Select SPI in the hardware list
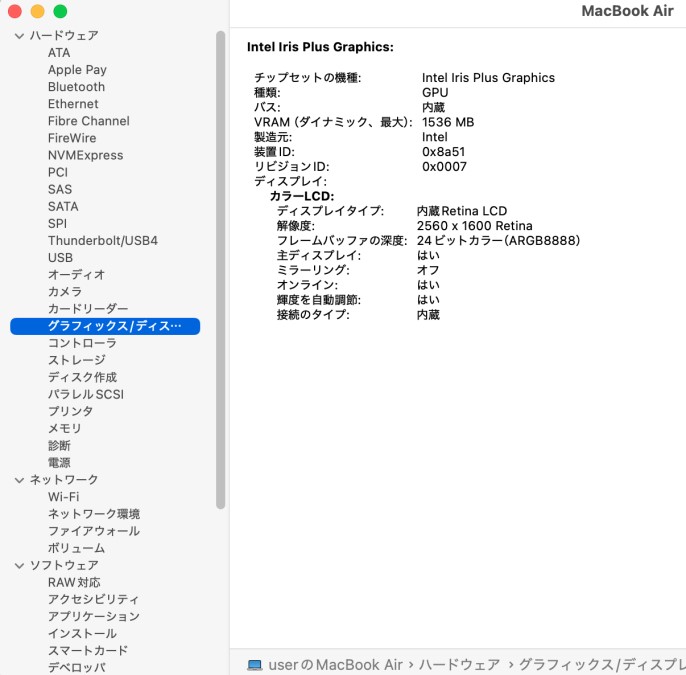This screenshot has height=675, width=686. pos(57,223)
